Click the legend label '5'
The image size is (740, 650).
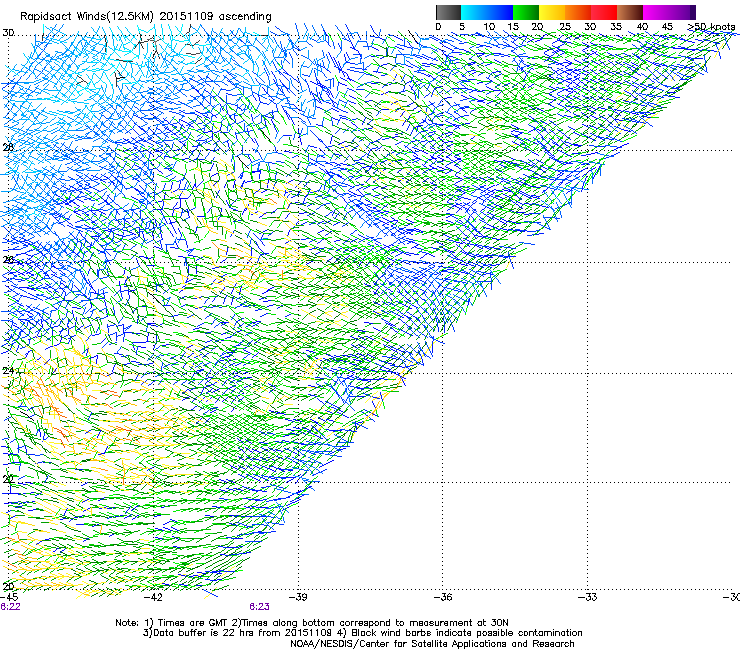[x=462, y=27]
